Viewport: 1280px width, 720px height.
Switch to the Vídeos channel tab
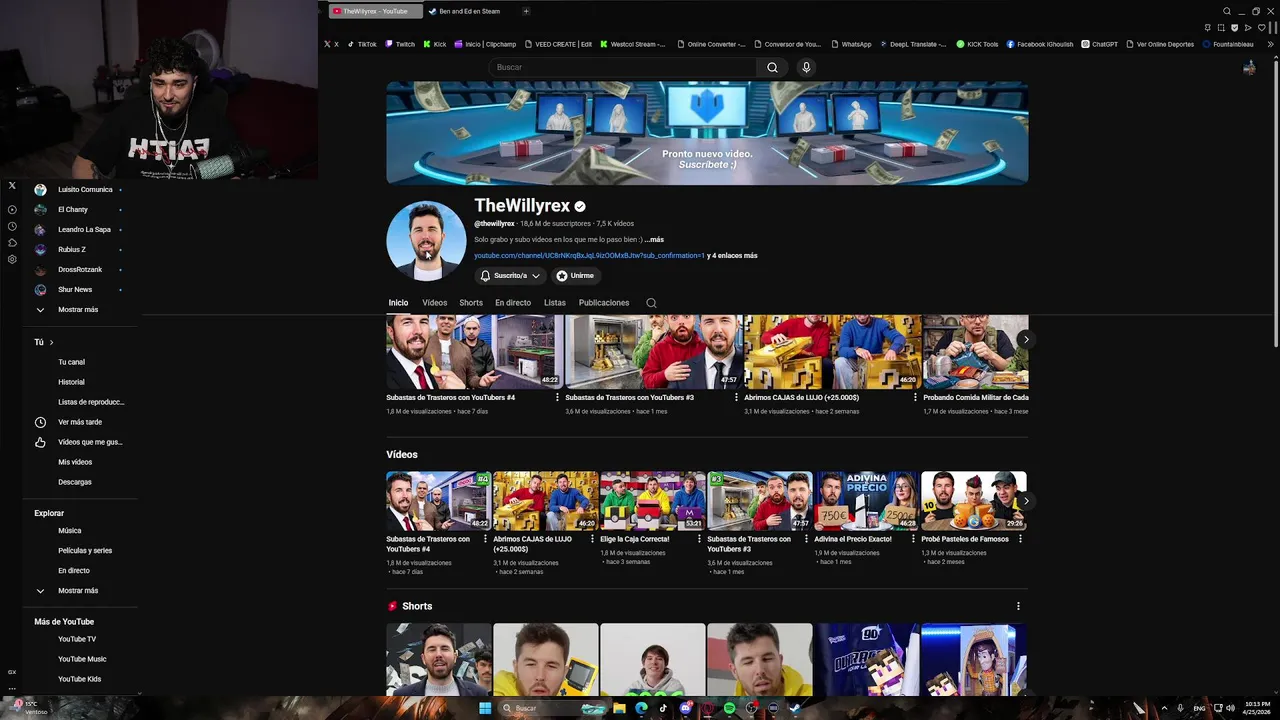pos(434,303)
